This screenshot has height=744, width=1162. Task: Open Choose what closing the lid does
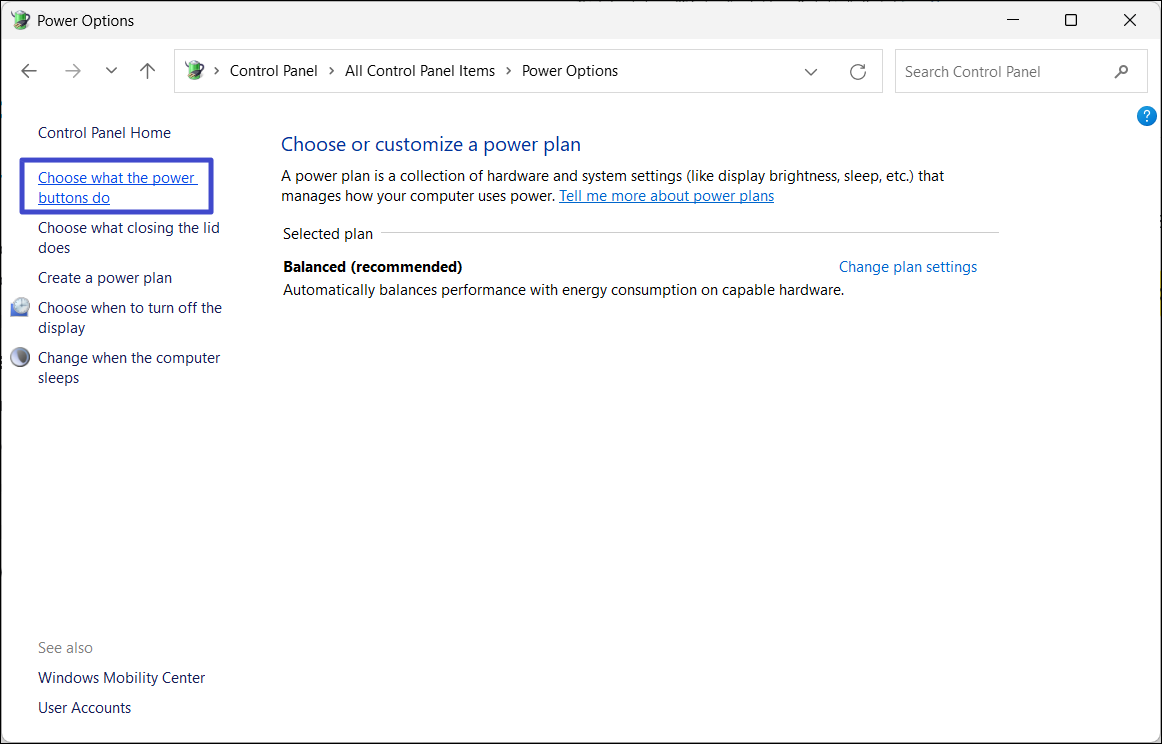click(x=128, y=238)
